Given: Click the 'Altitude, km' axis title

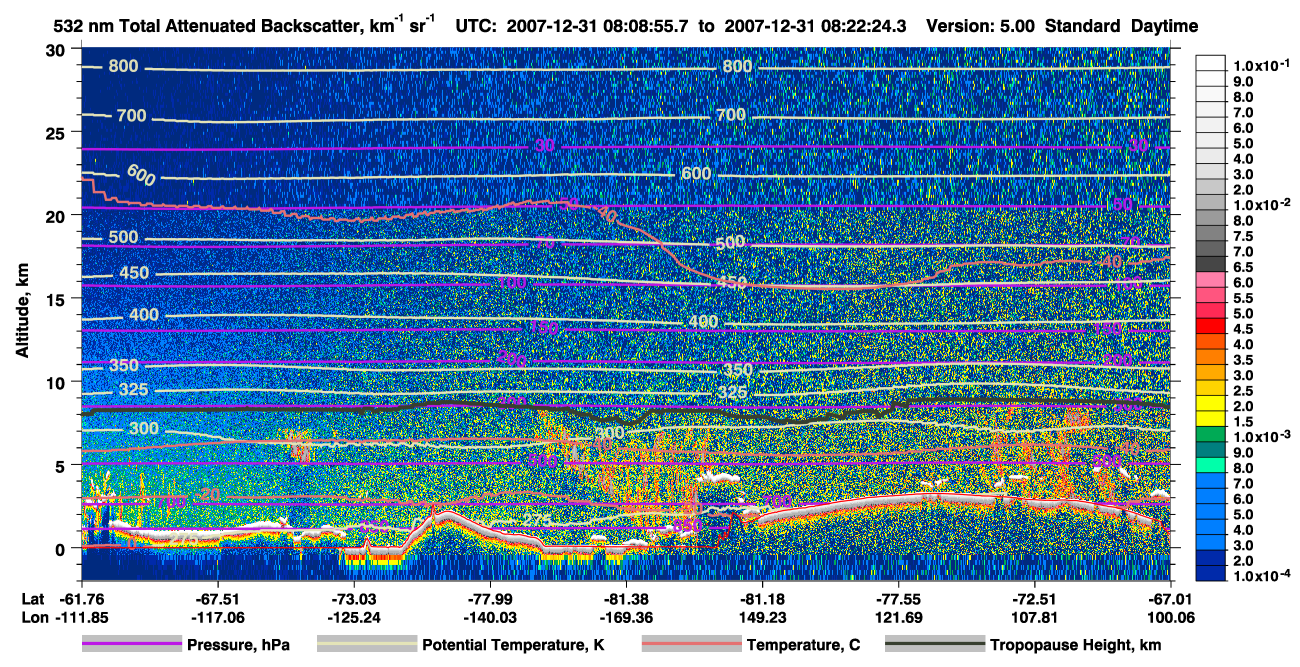Looking at the screenshot, I should (x=22, y=312).
